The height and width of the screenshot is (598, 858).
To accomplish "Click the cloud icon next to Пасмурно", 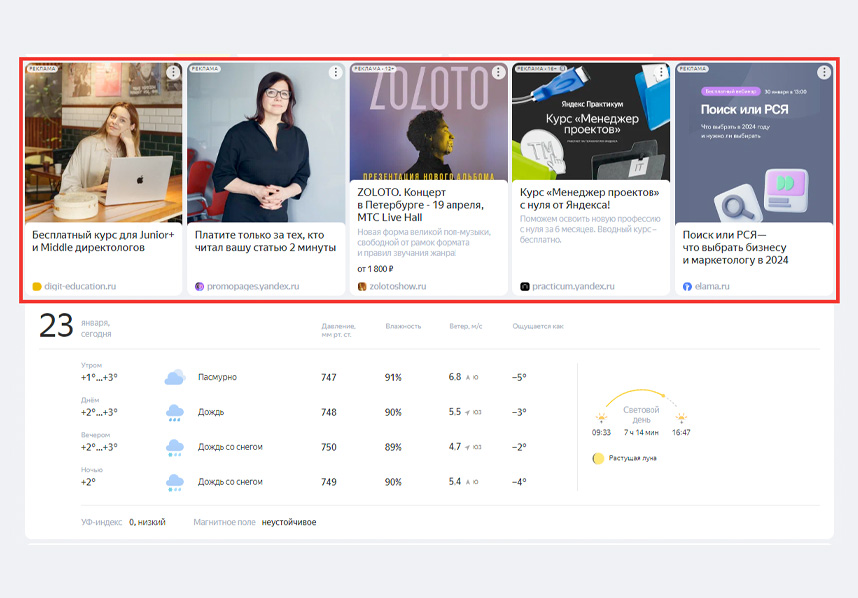I will pos(175,377).
